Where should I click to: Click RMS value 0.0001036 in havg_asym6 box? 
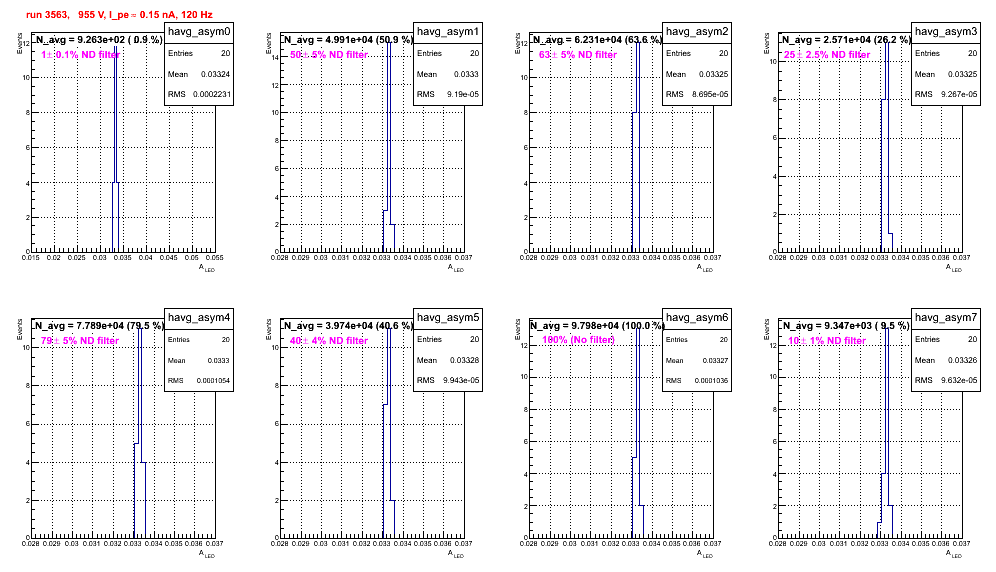(x=711, y=381)
